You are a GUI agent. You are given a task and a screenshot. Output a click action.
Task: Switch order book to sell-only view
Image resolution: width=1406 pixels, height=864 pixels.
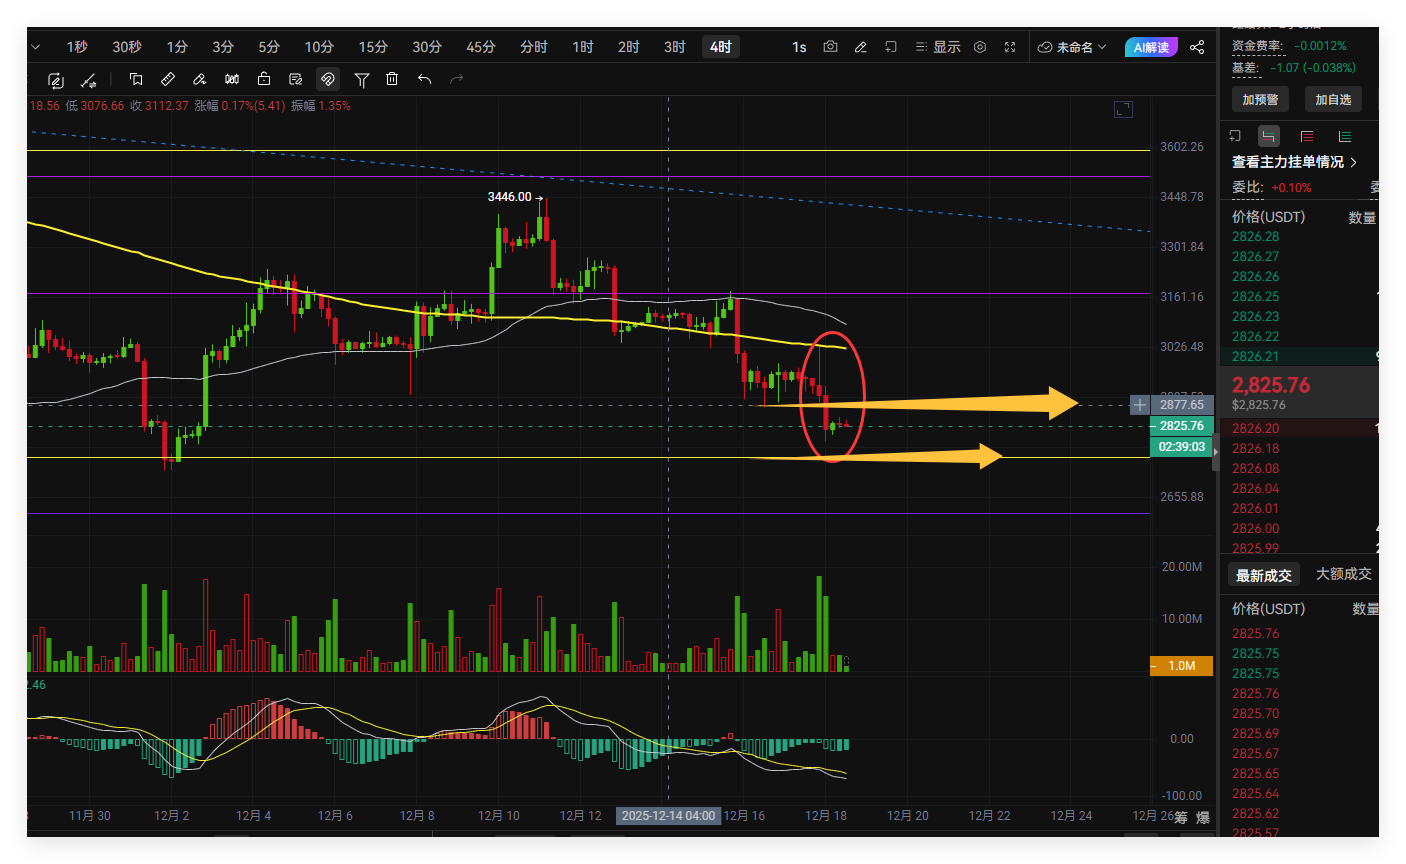pos(1307,136)
